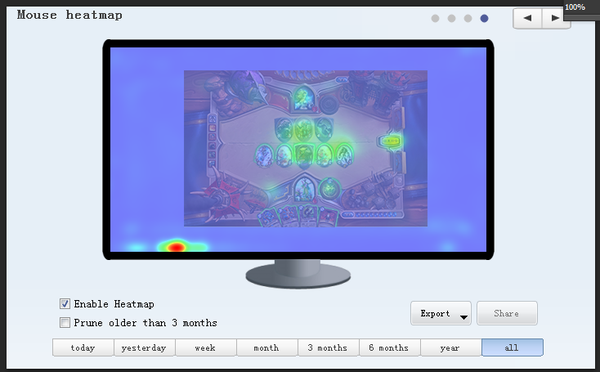Click the heatmap monitor preview image

[298, 149]
